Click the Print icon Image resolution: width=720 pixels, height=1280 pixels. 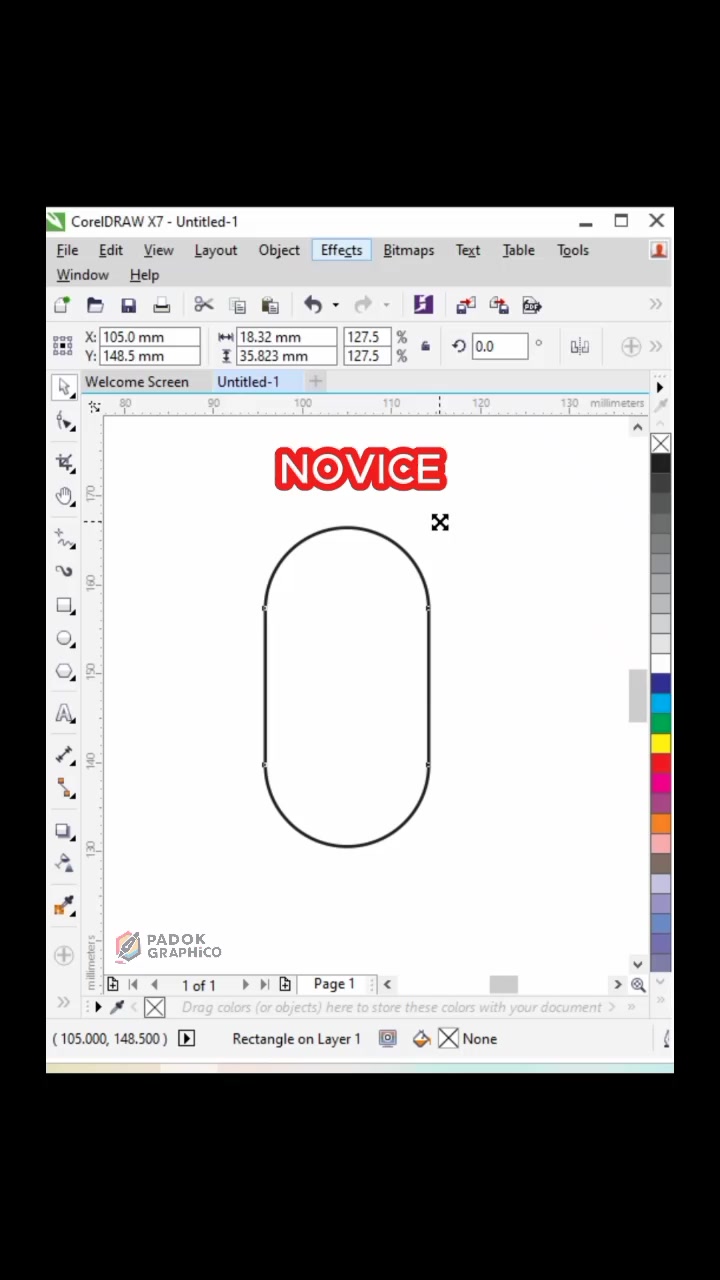pos(161,305)
